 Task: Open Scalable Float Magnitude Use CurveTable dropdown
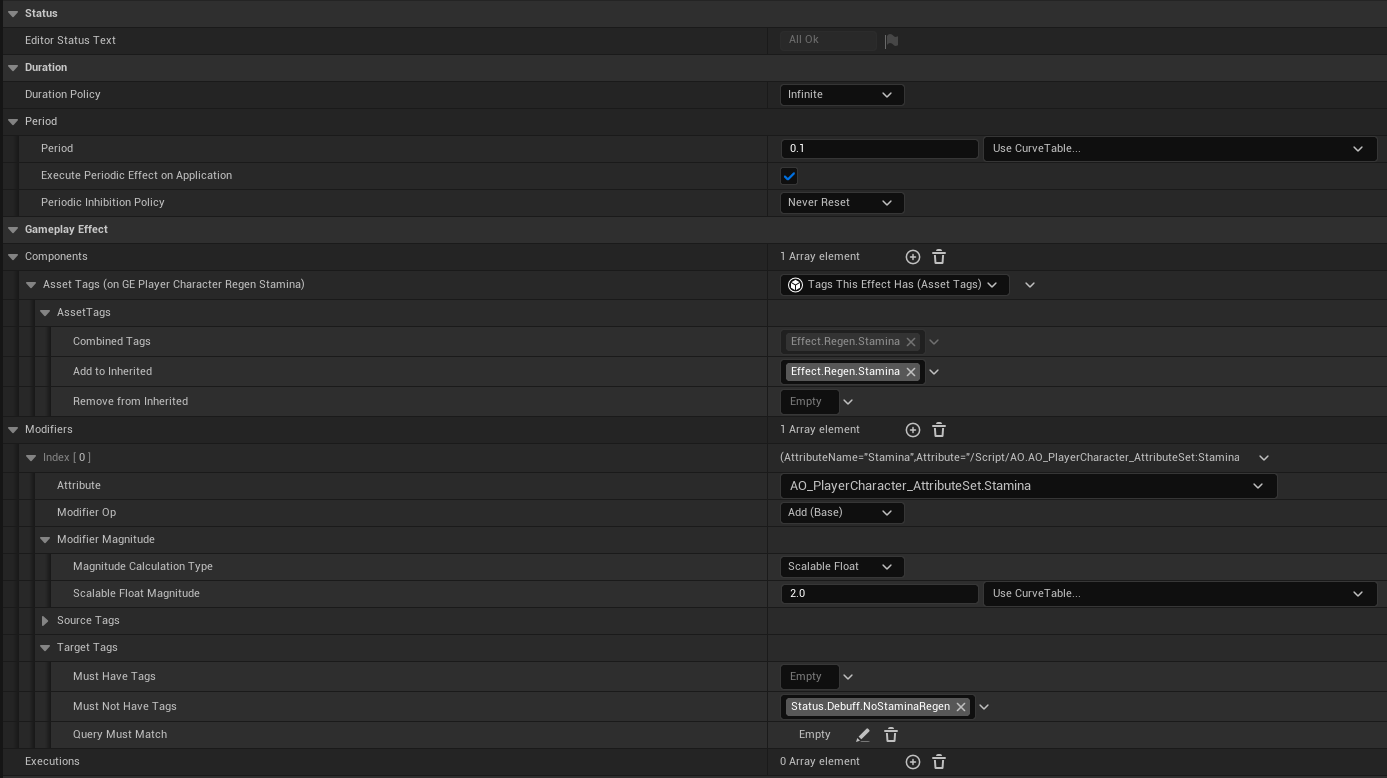click(x=1180, y=594)
